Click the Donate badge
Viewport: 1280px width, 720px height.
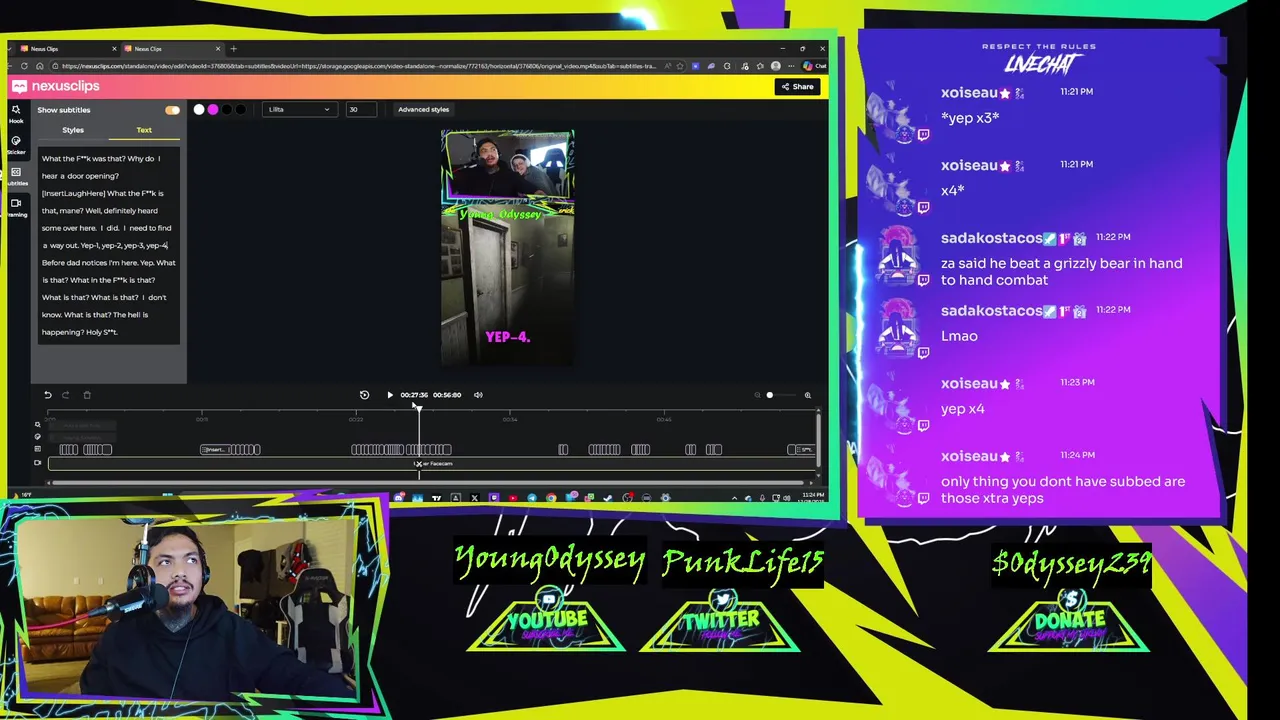(x=1069, y=622)
